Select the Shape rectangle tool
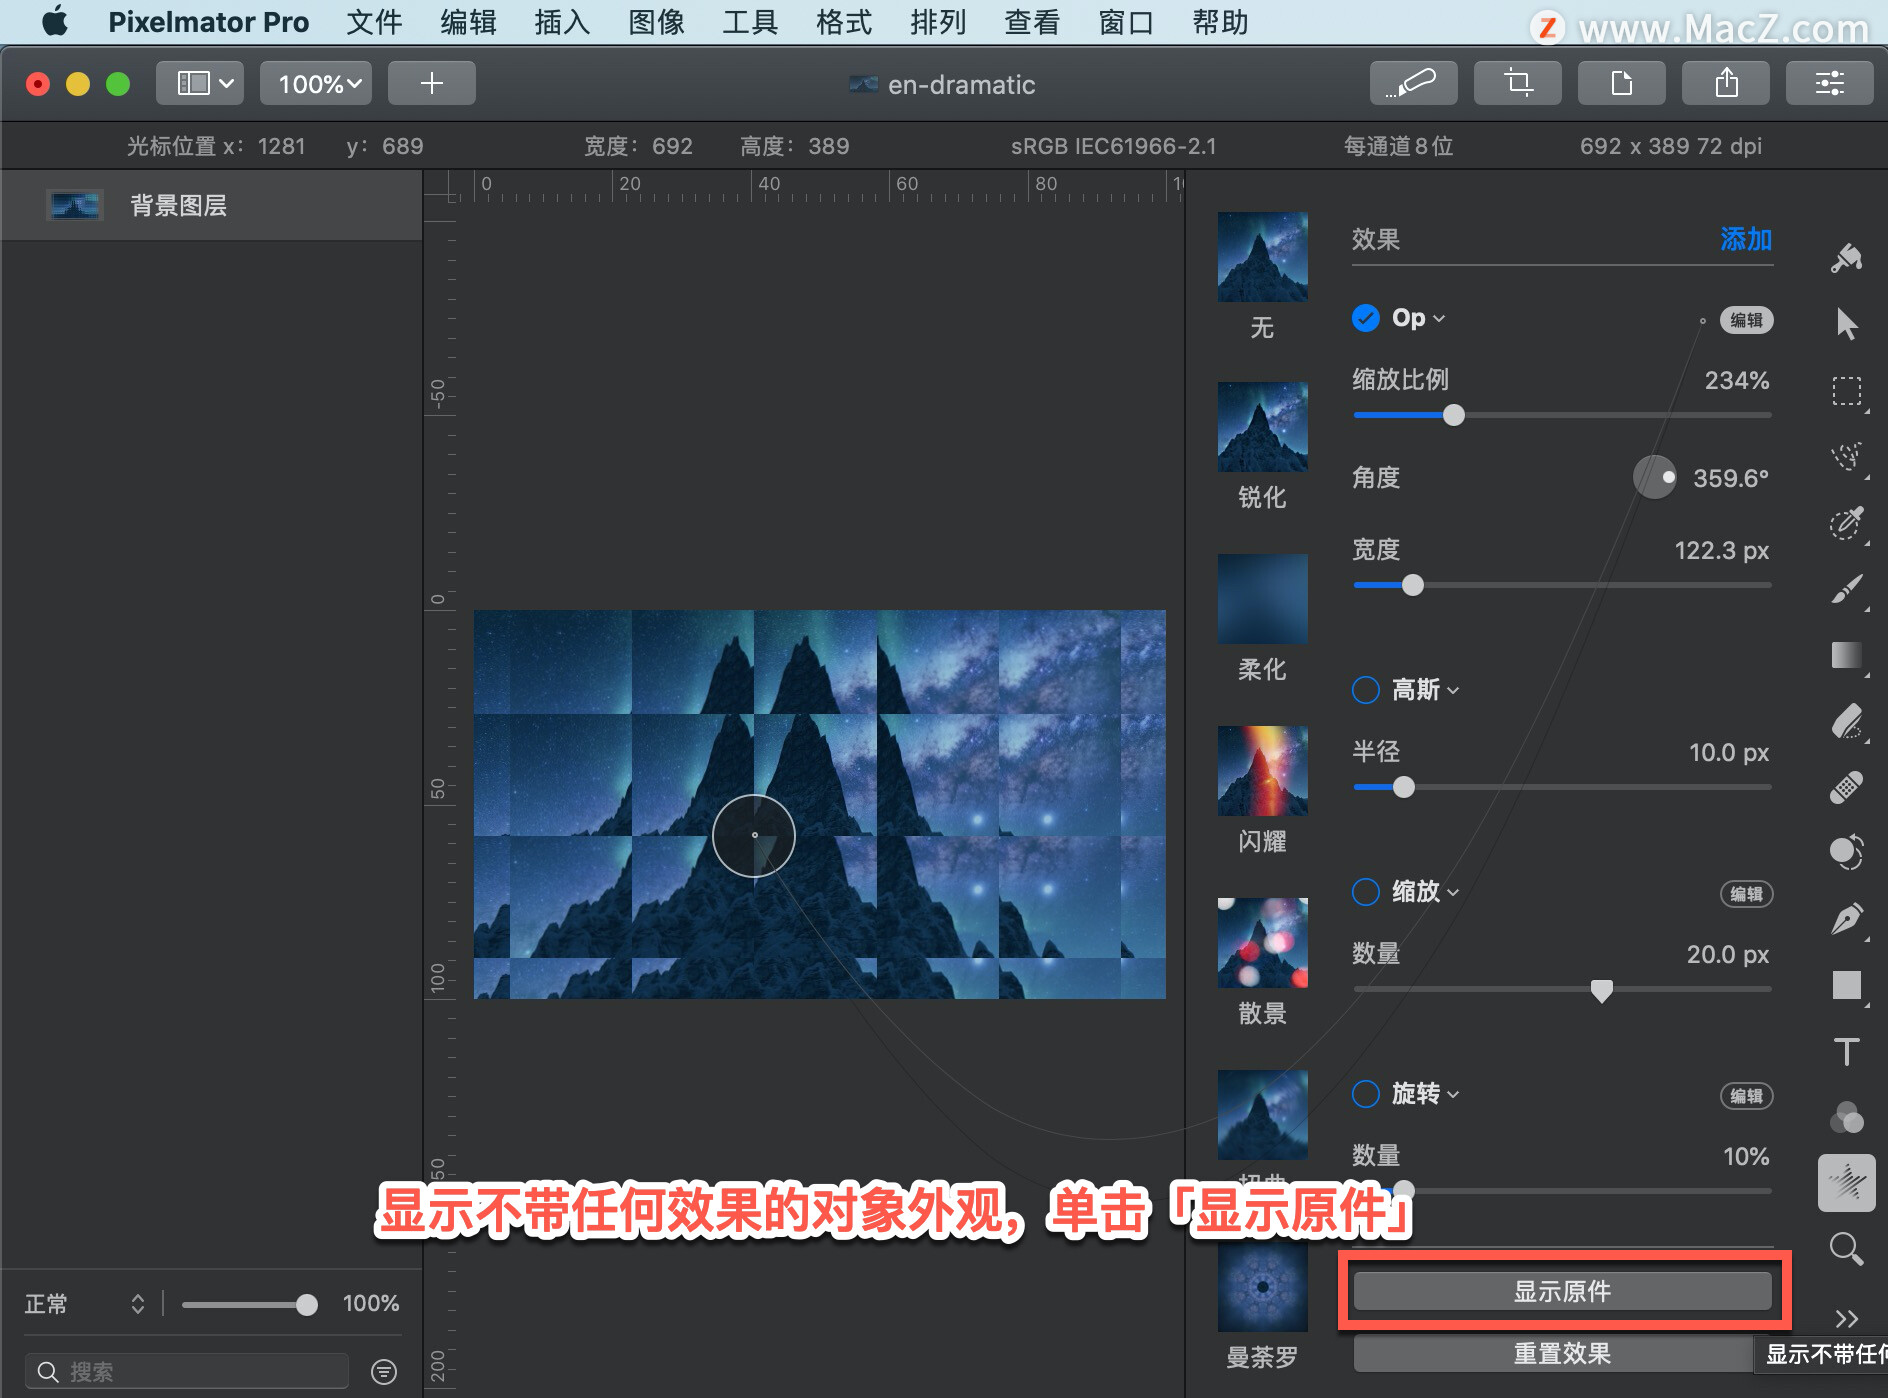Screen dimensions: 1888x1398 [1846, 985]
